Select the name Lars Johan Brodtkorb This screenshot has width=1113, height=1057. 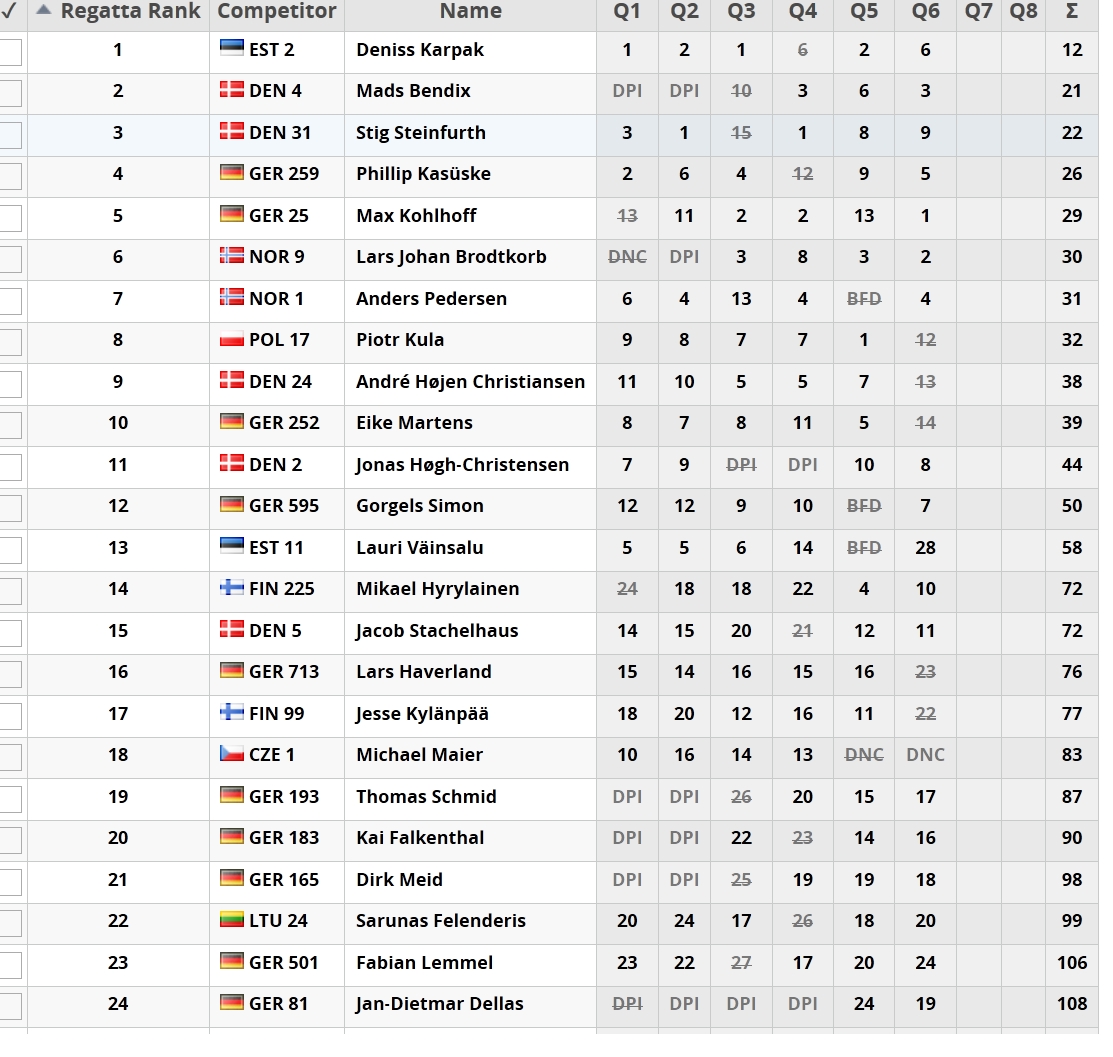pyautogui.click(x=451, y=257)
